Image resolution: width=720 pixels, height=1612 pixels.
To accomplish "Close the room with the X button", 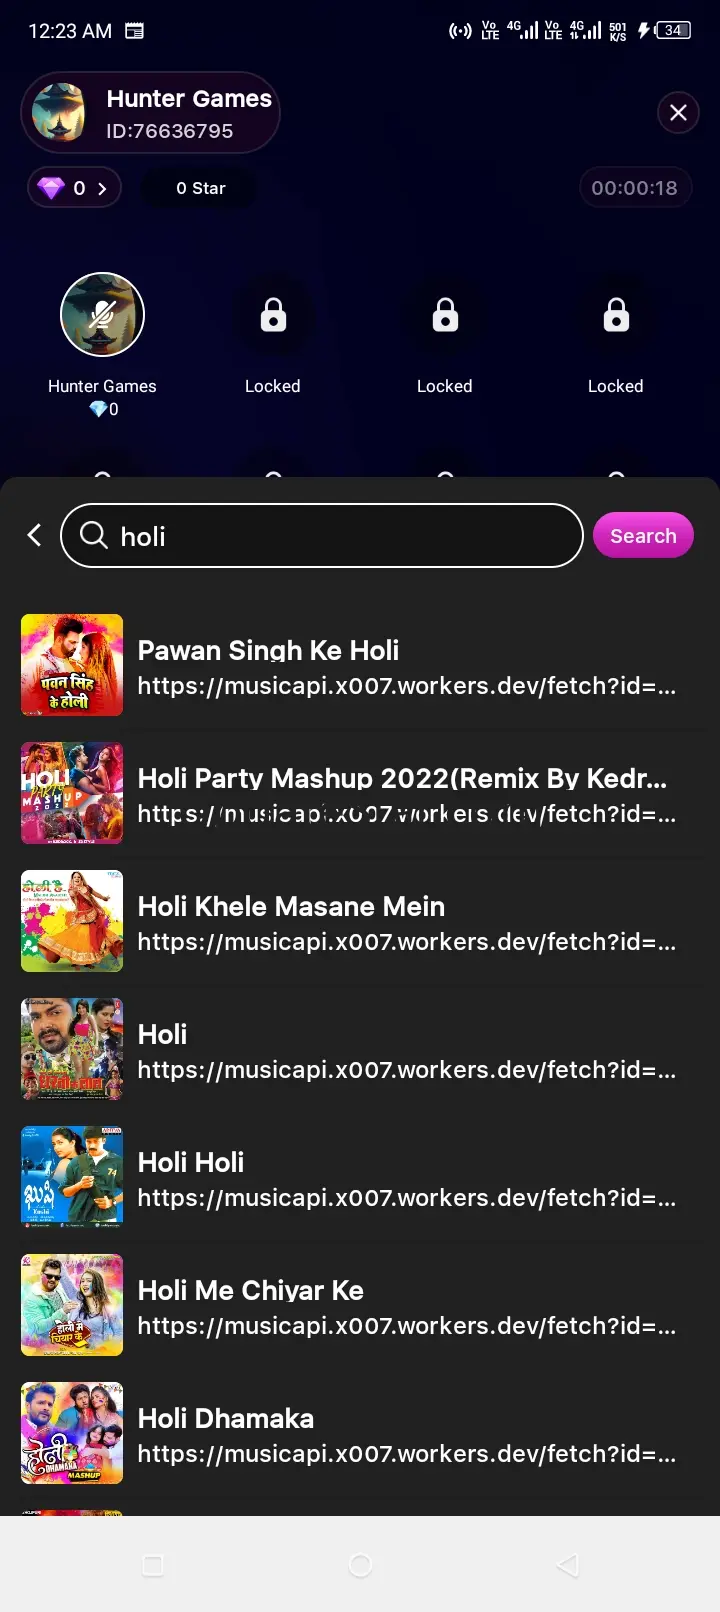I will click(678, 112).
